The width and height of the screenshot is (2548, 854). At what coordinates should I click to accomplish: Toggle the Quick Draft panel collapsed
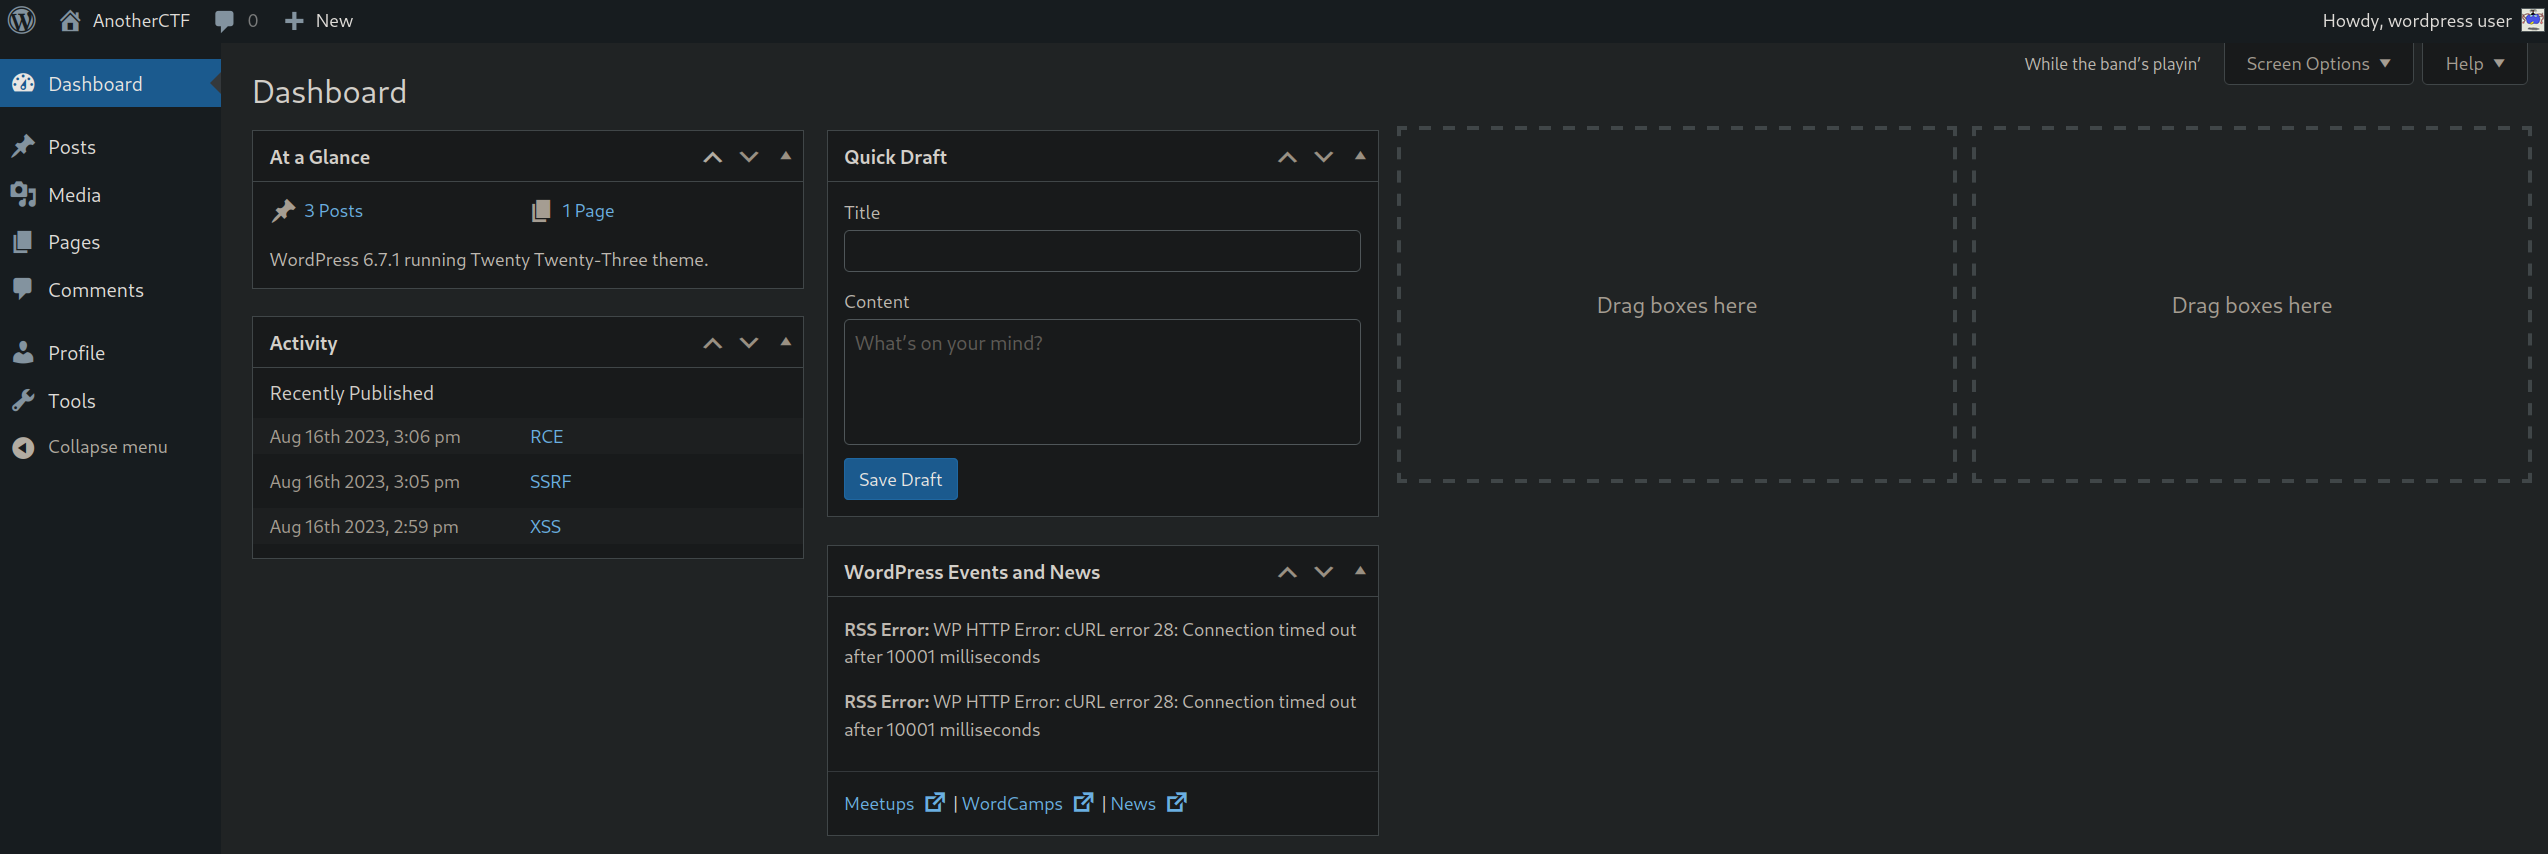[x=1360, y=156]
